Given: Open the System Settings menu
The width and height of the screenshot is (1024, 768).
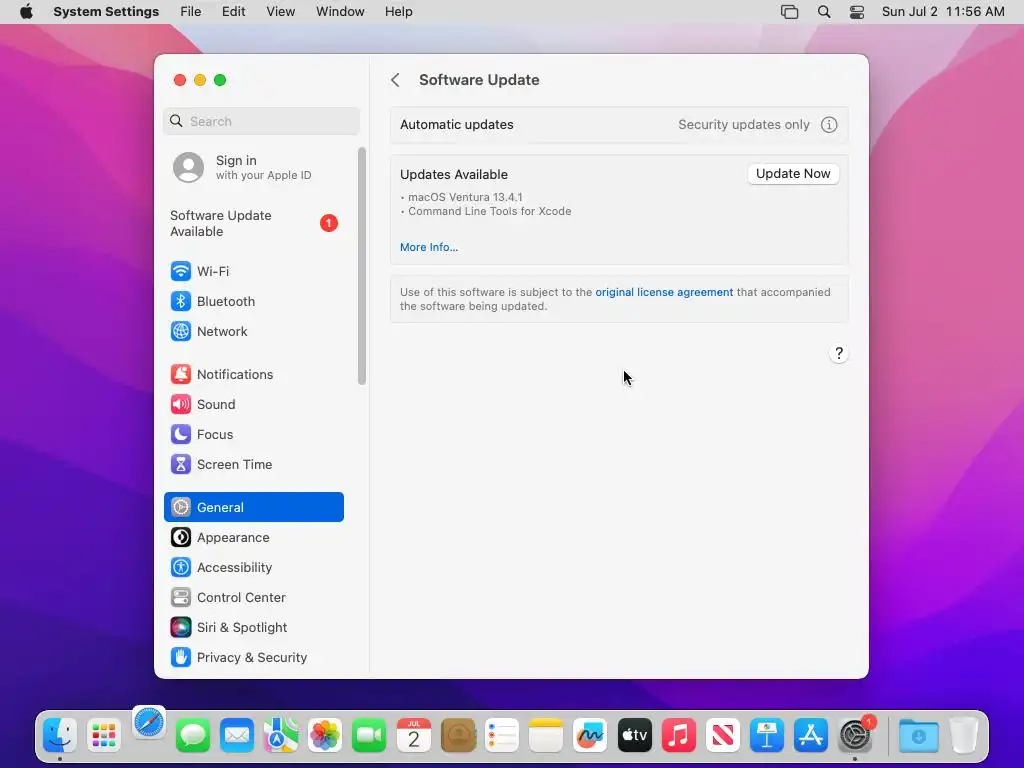Looking at the screenshot, I should [x=106, y=12].
